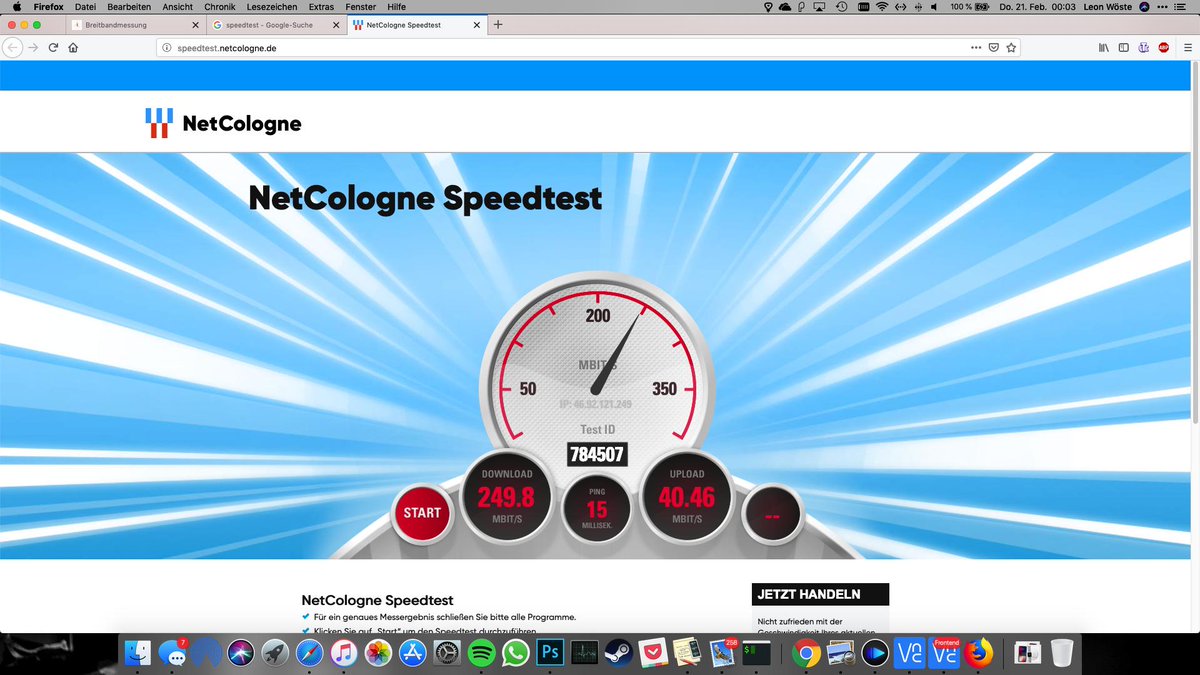This screenshot has width=1200, height=675.
Task: Open Terminal from the Dock
Action: click(x=756, y=653)
